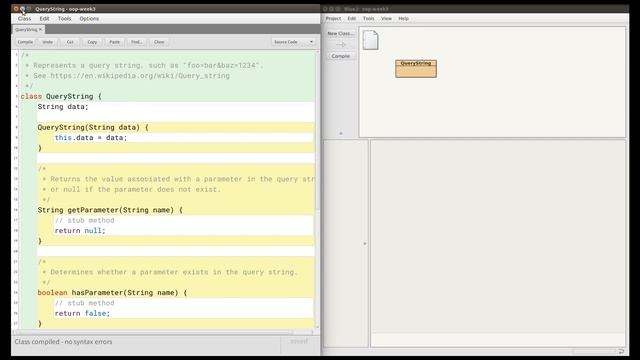Image resolution: width=640 pixels, height=360 pixels.
Task: Click New Class... in BlueJ main window
Action: point(341,33)
